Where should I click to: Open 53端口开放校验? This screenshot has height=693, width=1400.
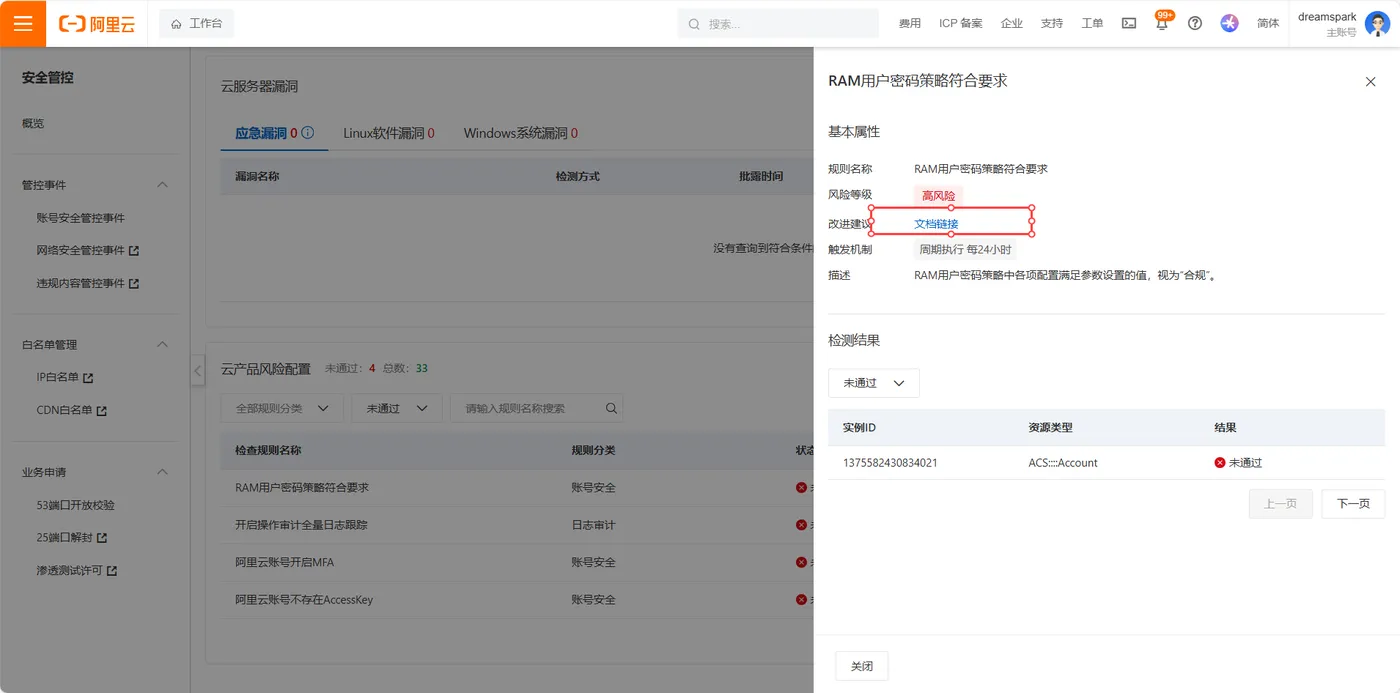[76, 506]
